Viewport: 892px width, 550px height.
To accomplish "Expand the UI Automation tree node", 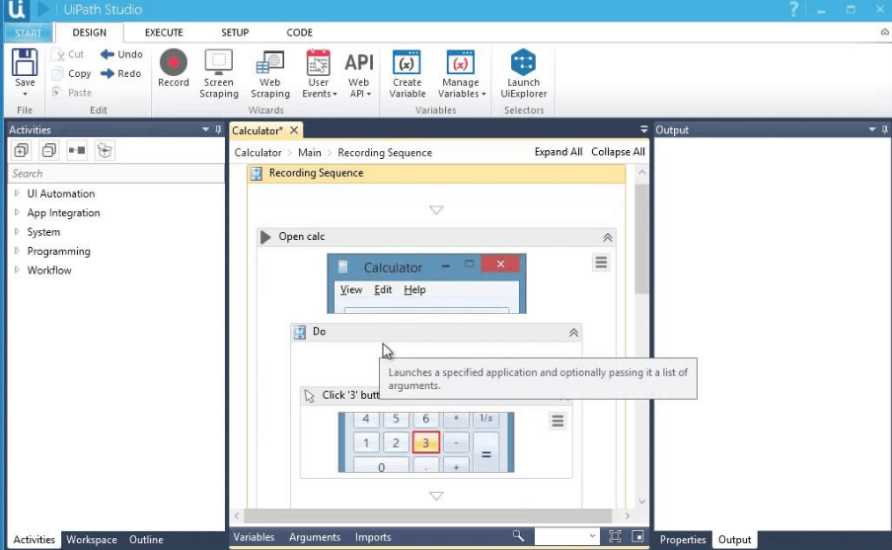I will point(16,193).
